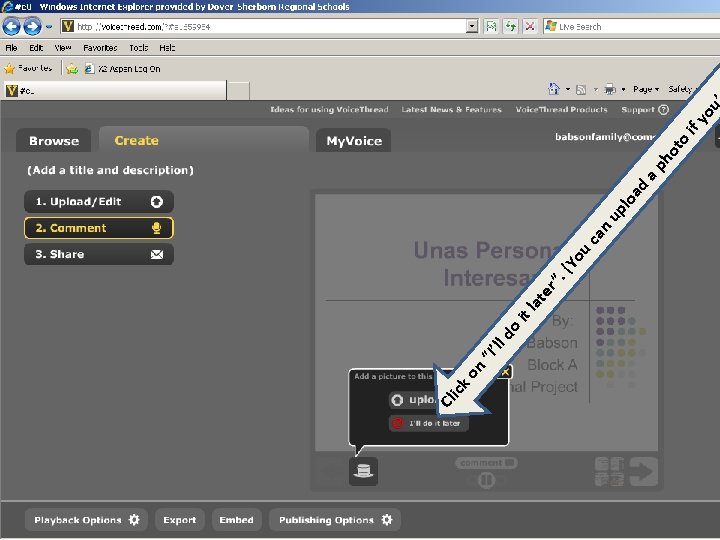This screenshot has height=540, width=720.
Task: Open the Help menu
Action: [x=167, y=48]
